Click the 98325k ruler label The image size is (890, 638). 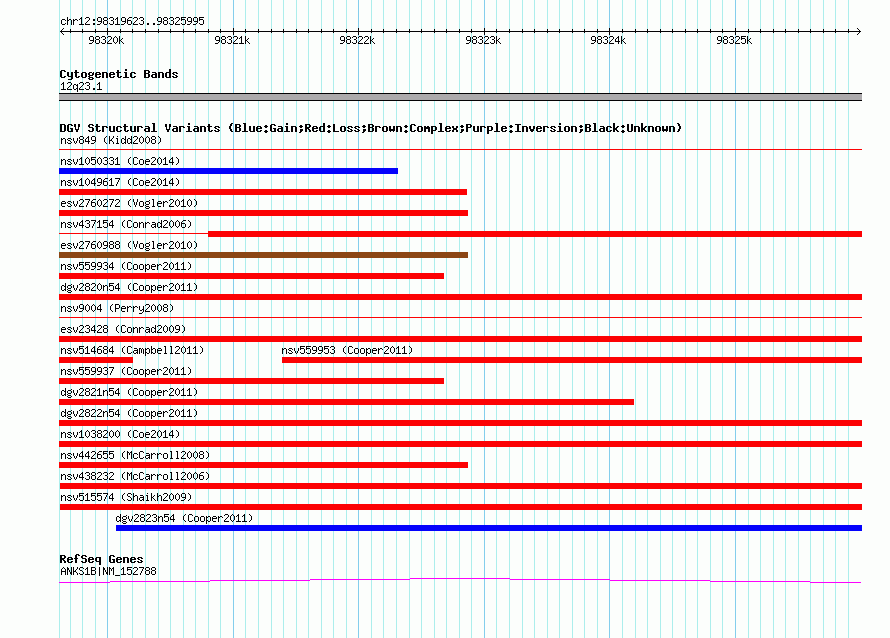pos(734,40)
